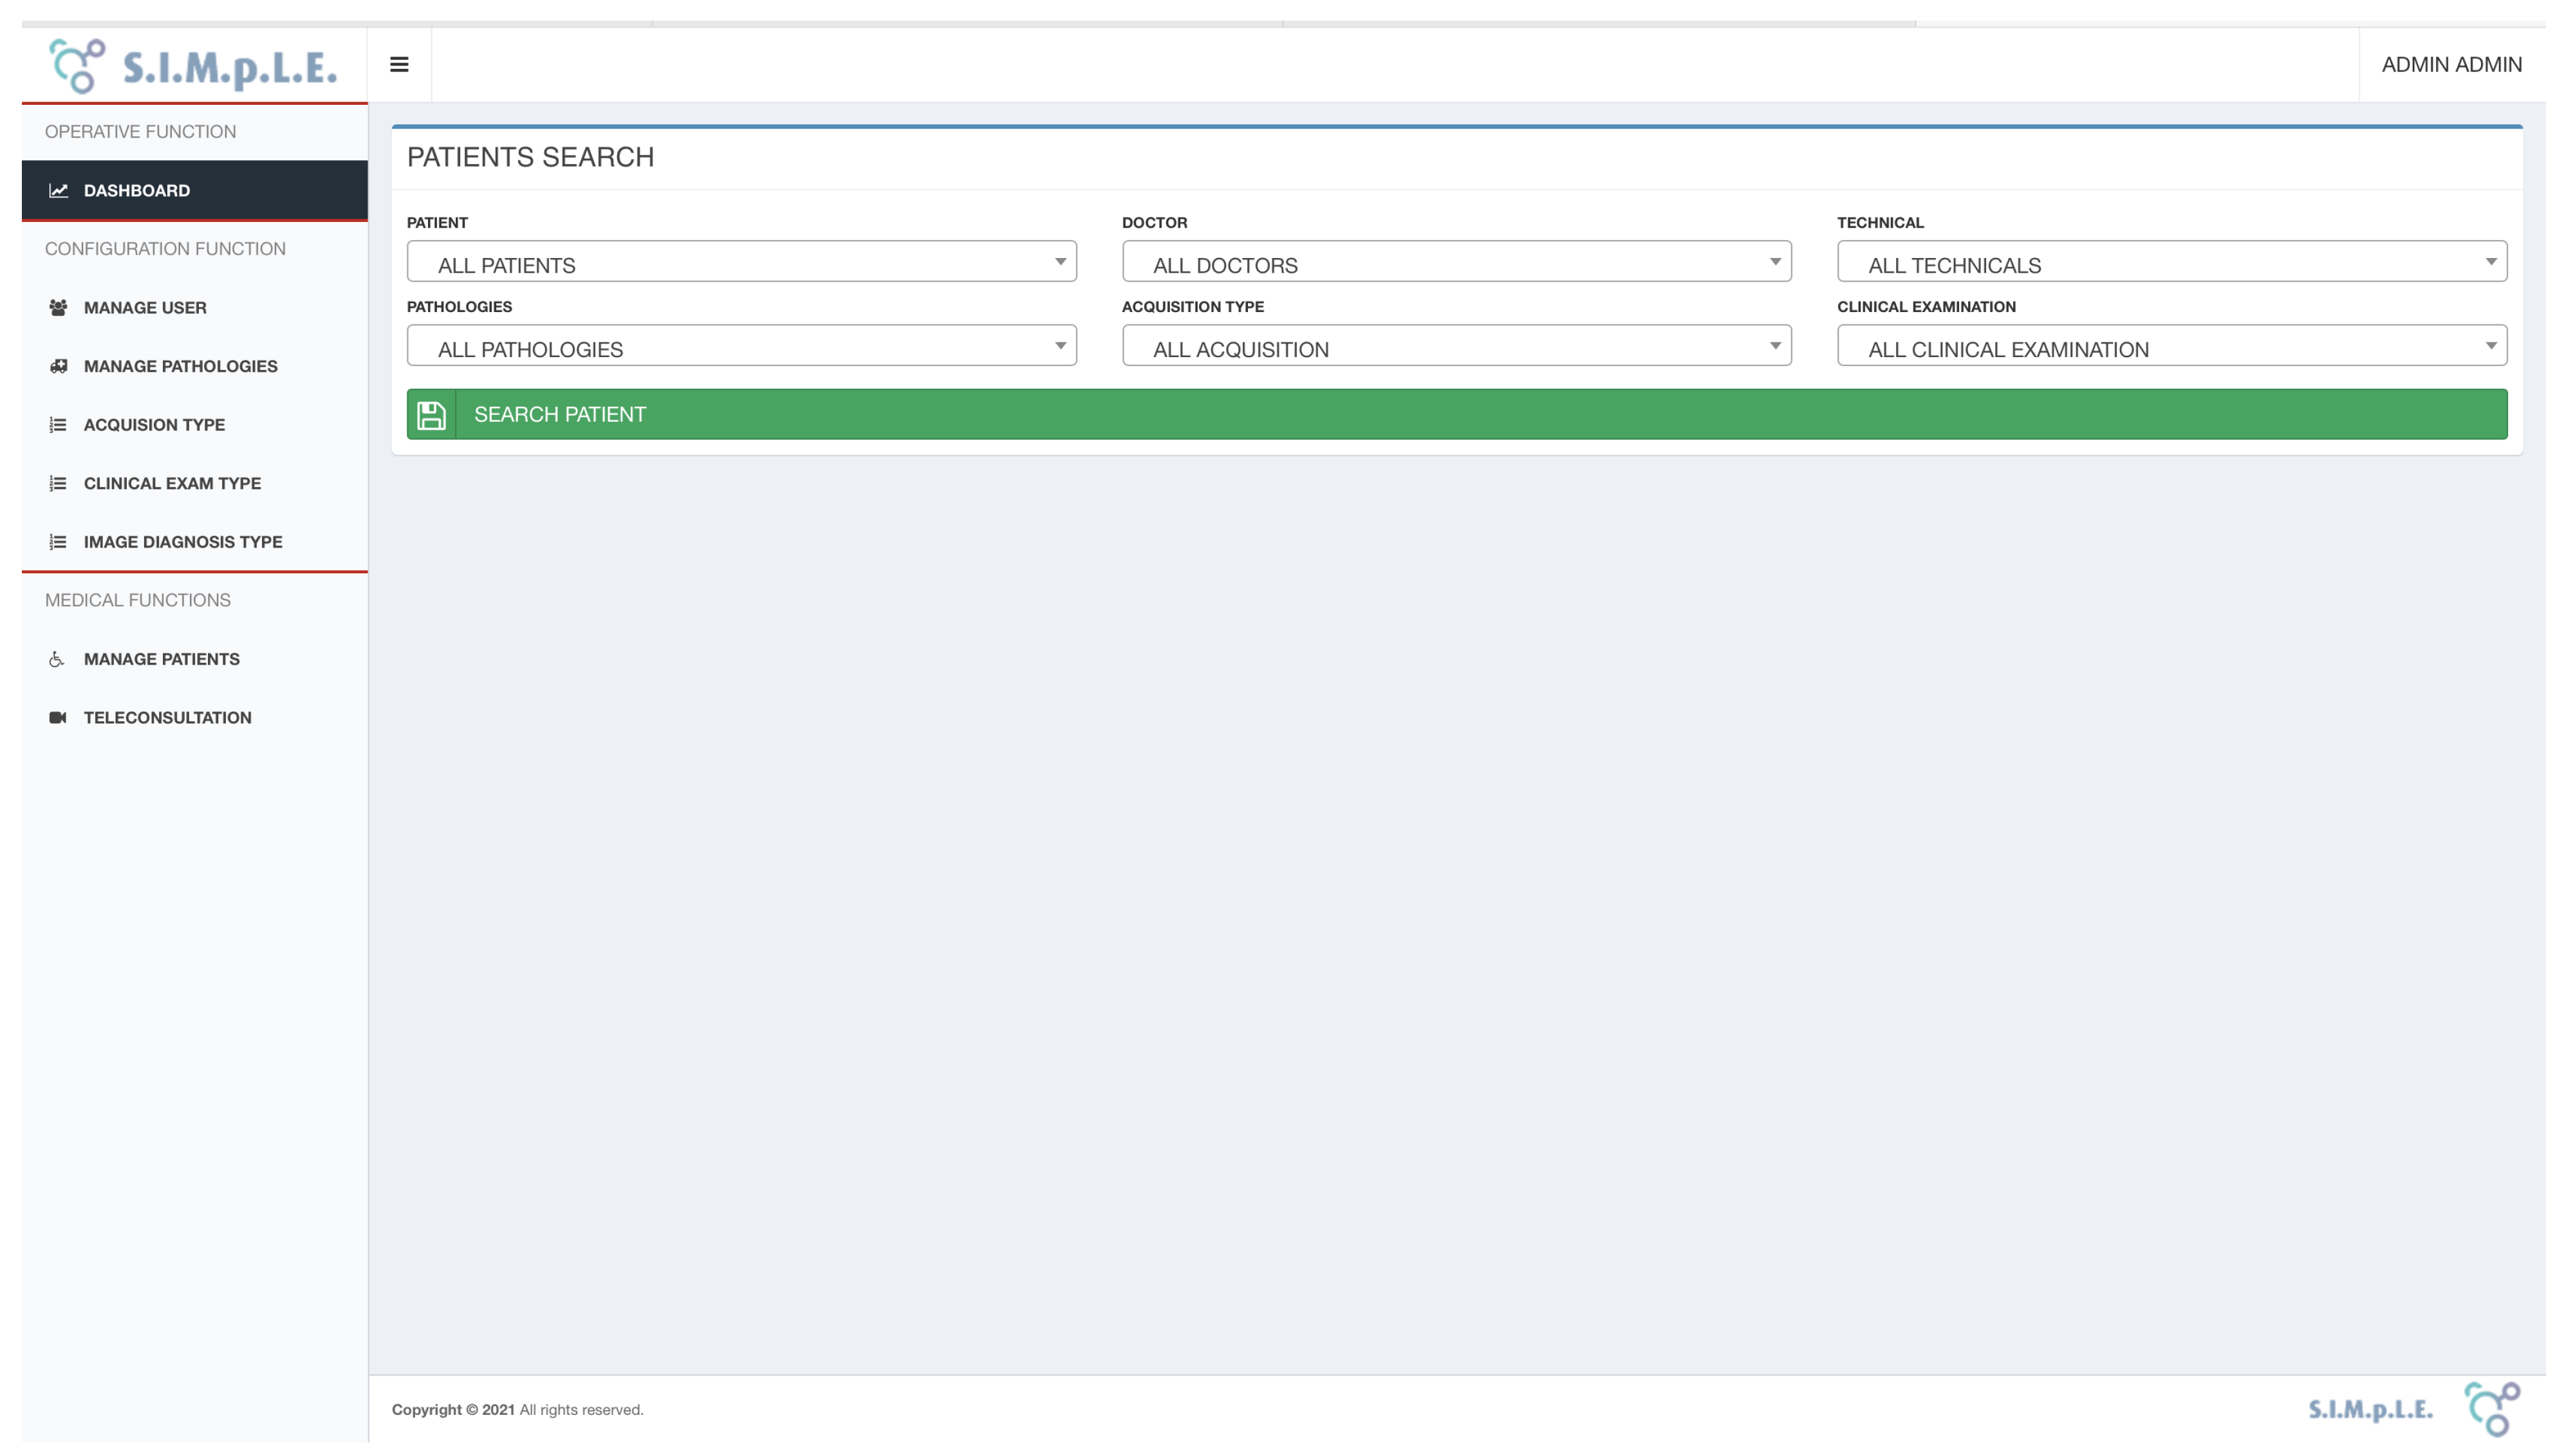The width and height of the screenshot is (2566, 1456).
Task: Click the Manage Pathologies ambulance icon
Action: pos(58,366)
